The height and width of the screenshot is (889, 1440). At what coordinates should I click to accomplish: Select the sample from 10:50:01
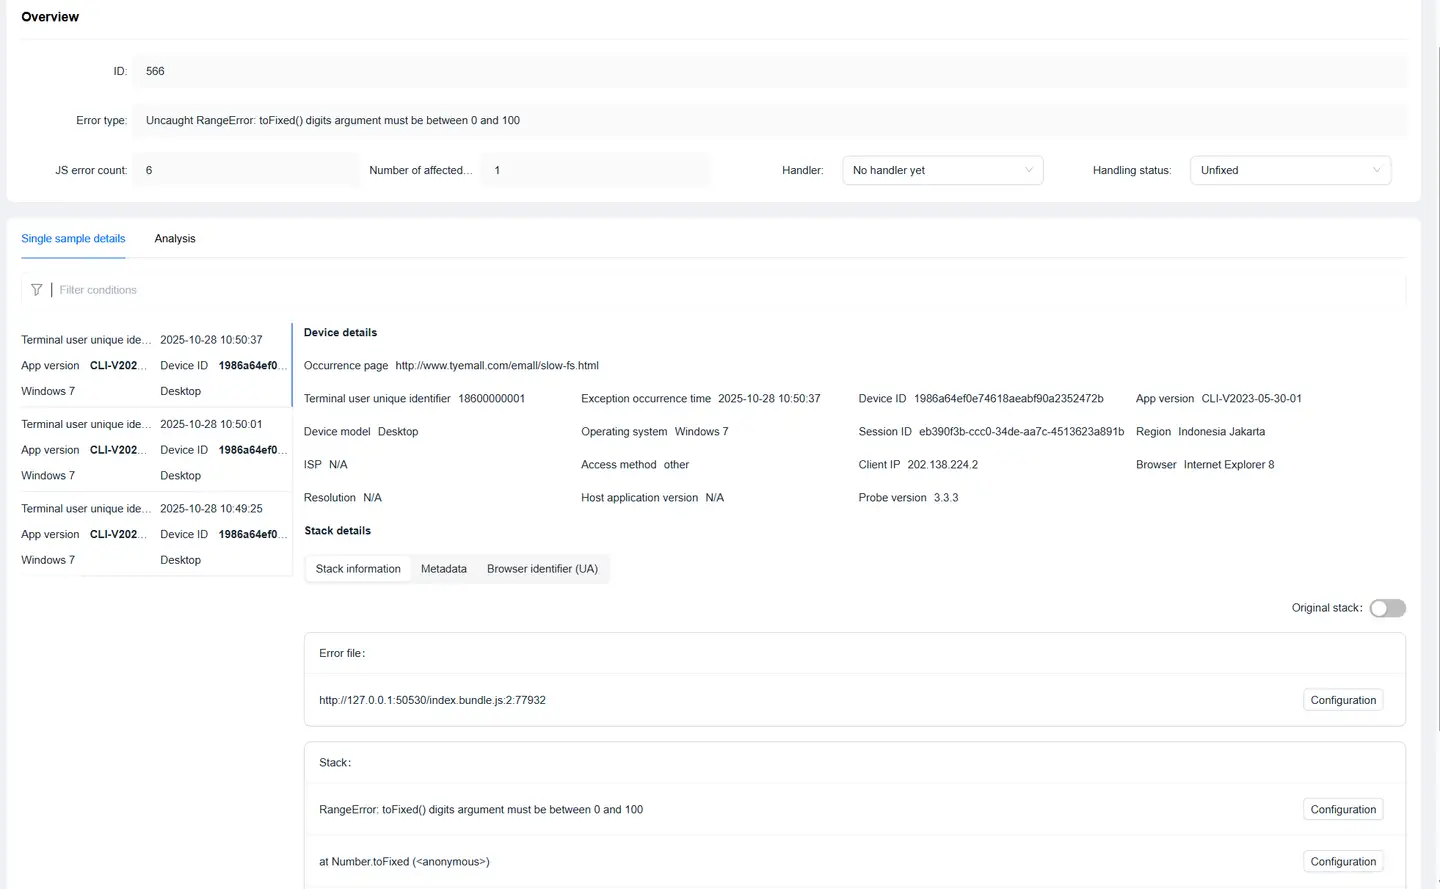pos(154,450)
